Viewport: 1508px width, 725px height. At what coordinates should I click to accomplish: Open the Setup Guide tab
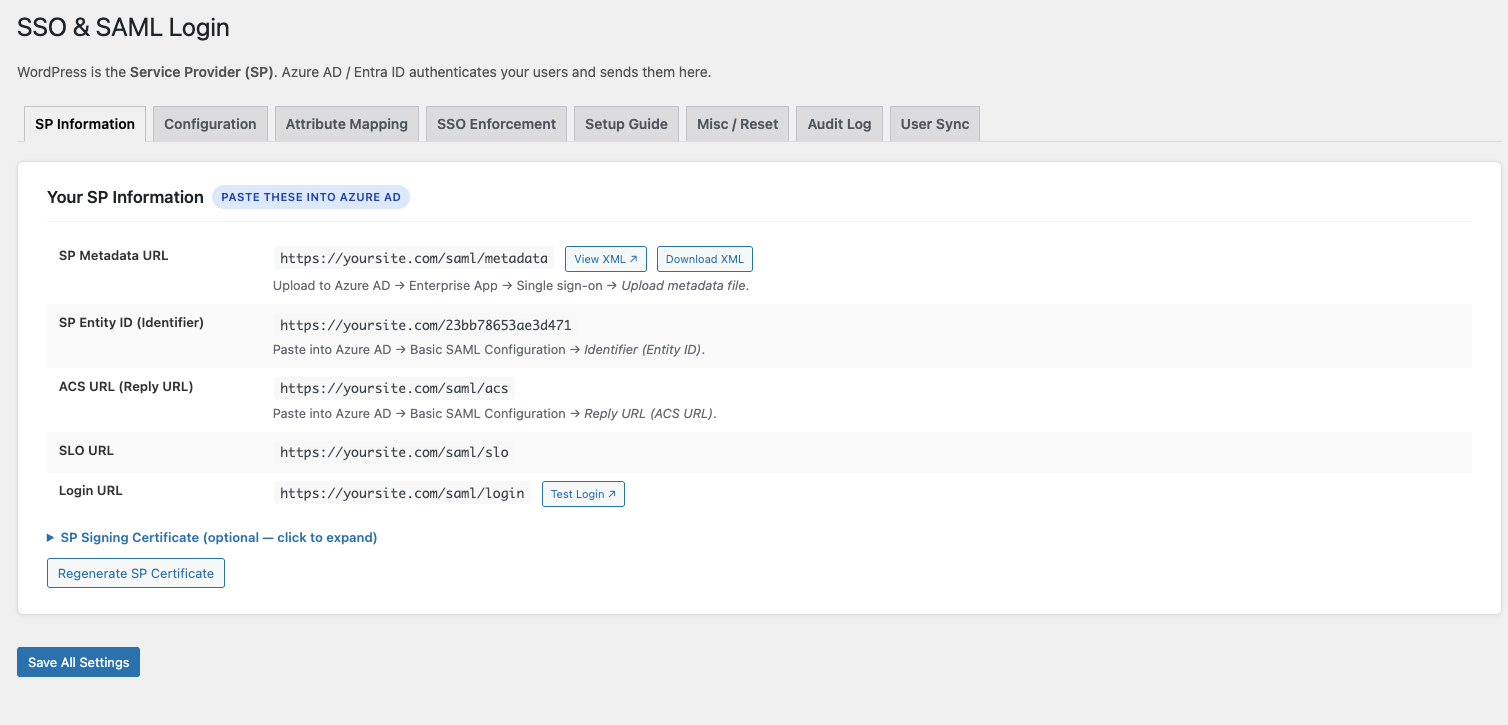(x=626, y=124)
